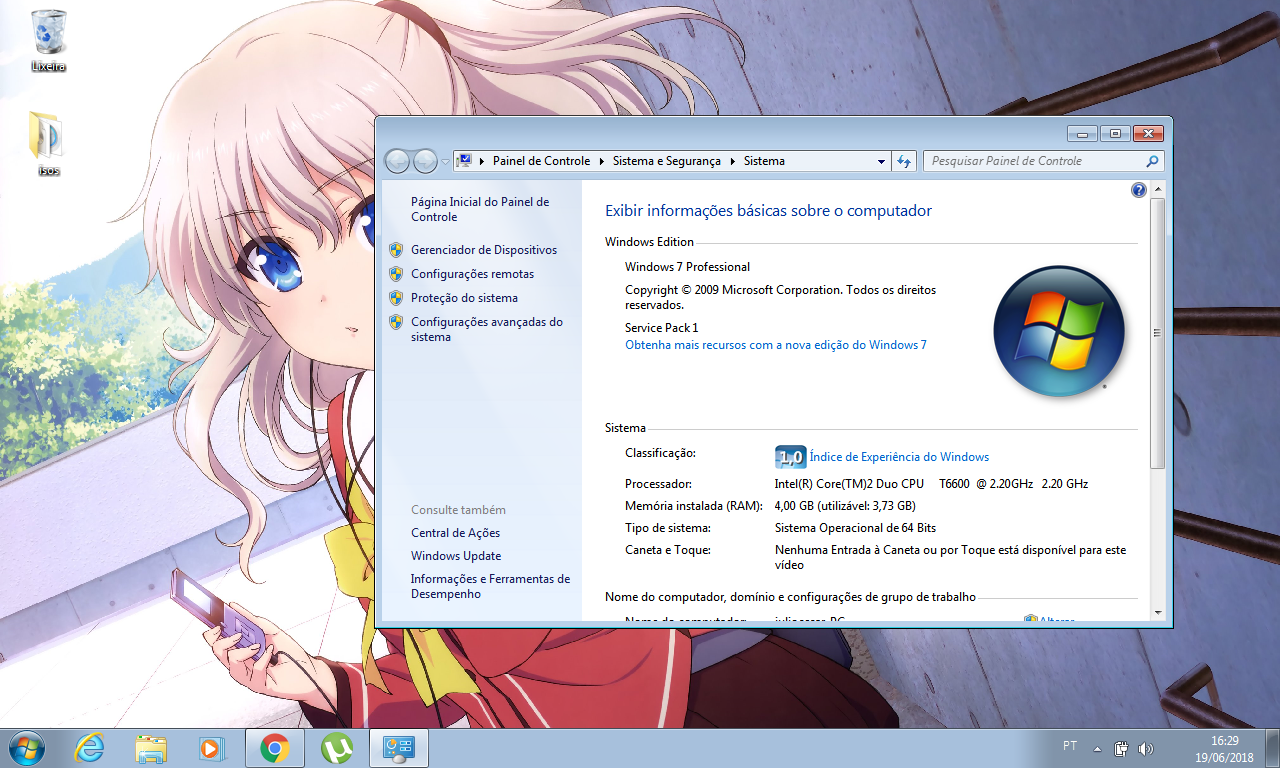Image resolution: width=1280 pixels, height=768 pixels.
Task: Open Proteção do sistema link
Action: pos(464,298)
